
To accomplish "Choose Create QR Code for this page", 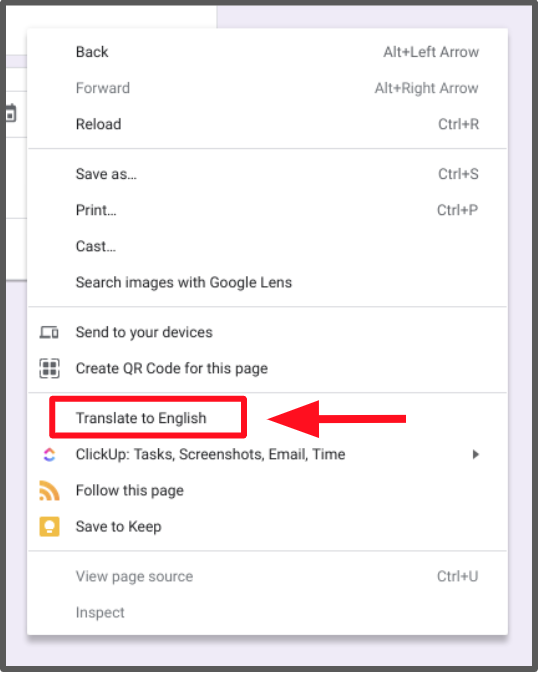I will (267, 368).
